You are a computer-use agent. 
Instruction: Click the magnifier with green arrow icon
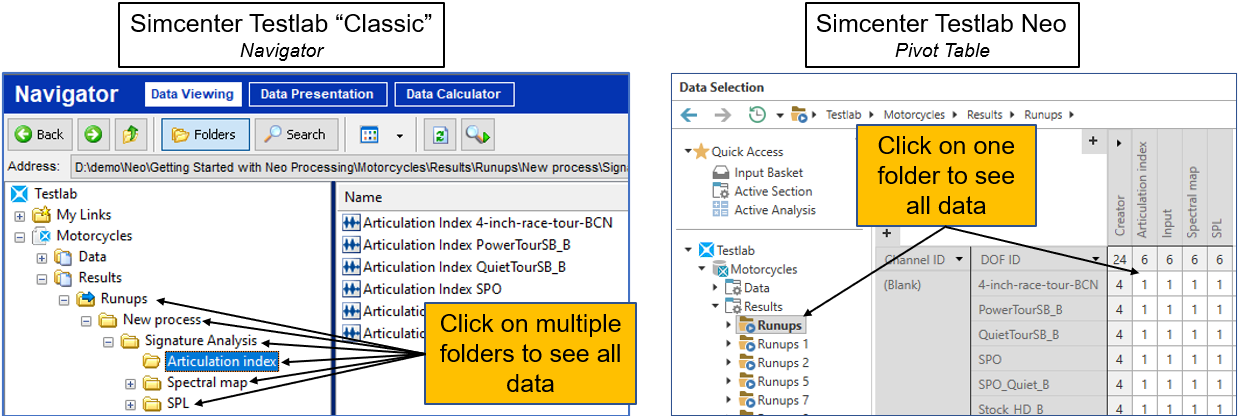click(x=476, y=134)
